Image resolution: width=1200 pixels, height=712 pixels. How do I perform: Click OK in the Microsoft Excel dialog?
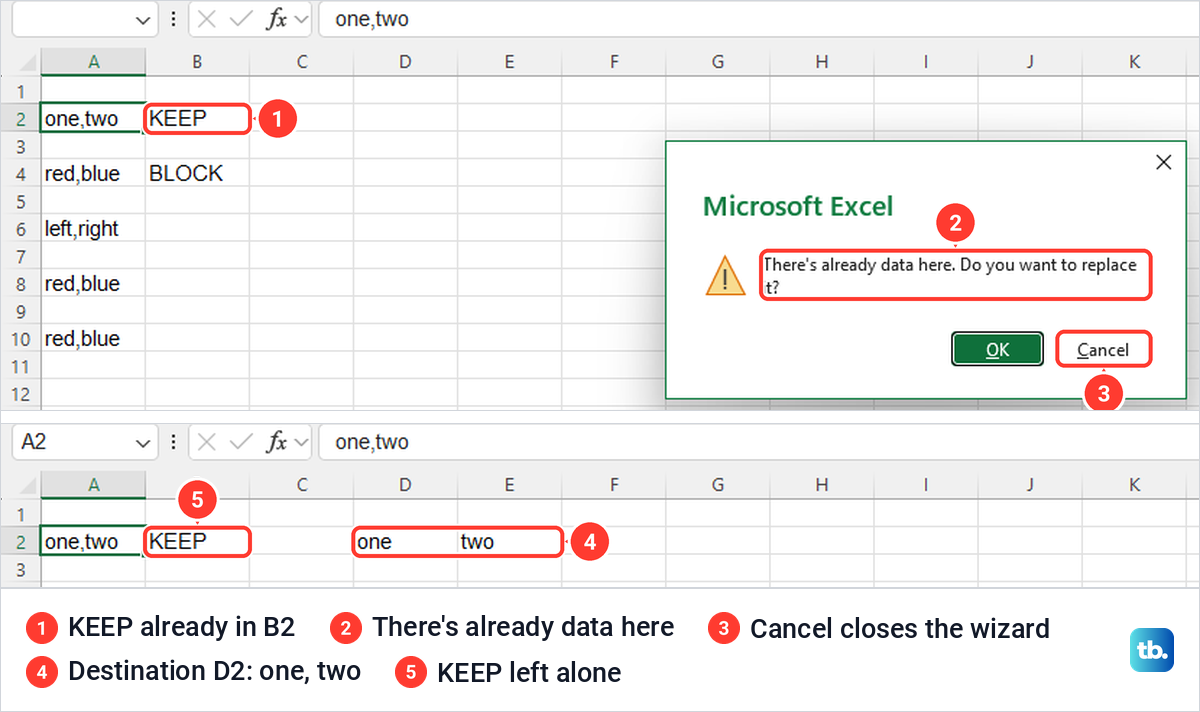pos(997,349)
